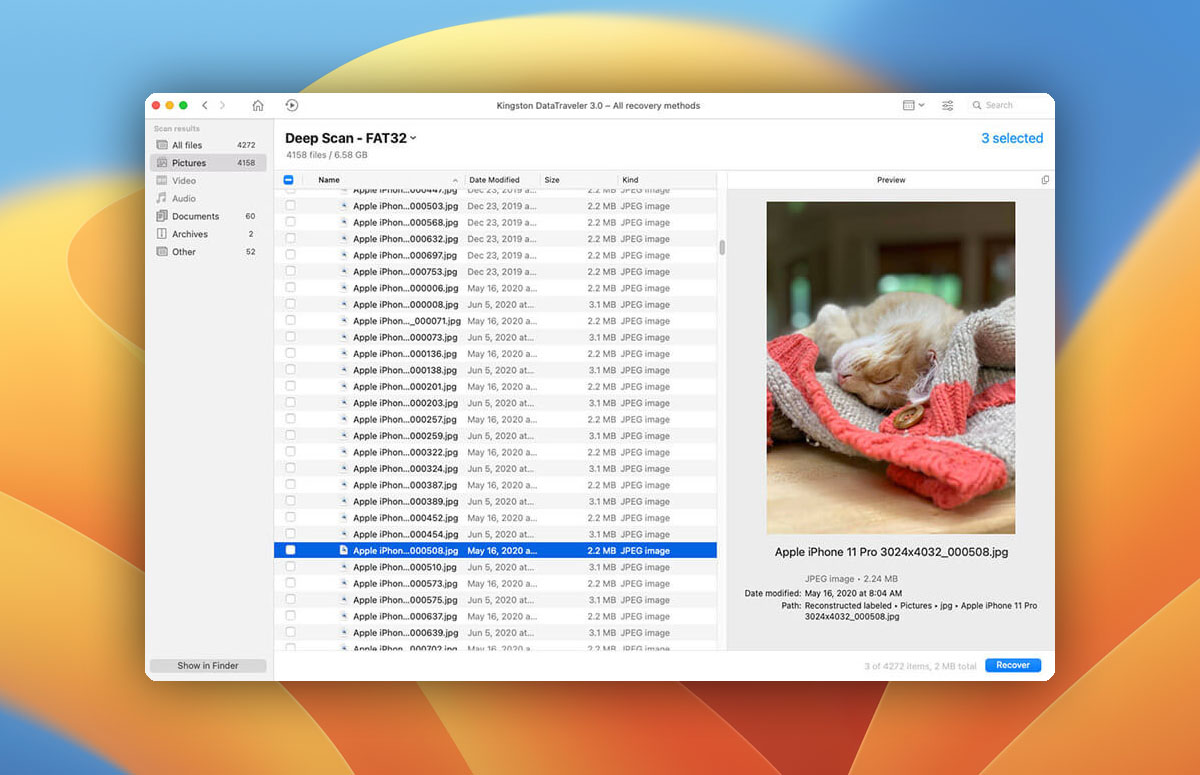Expand the Deep Scan - FAT32 dropdown

tap(413, 139)
